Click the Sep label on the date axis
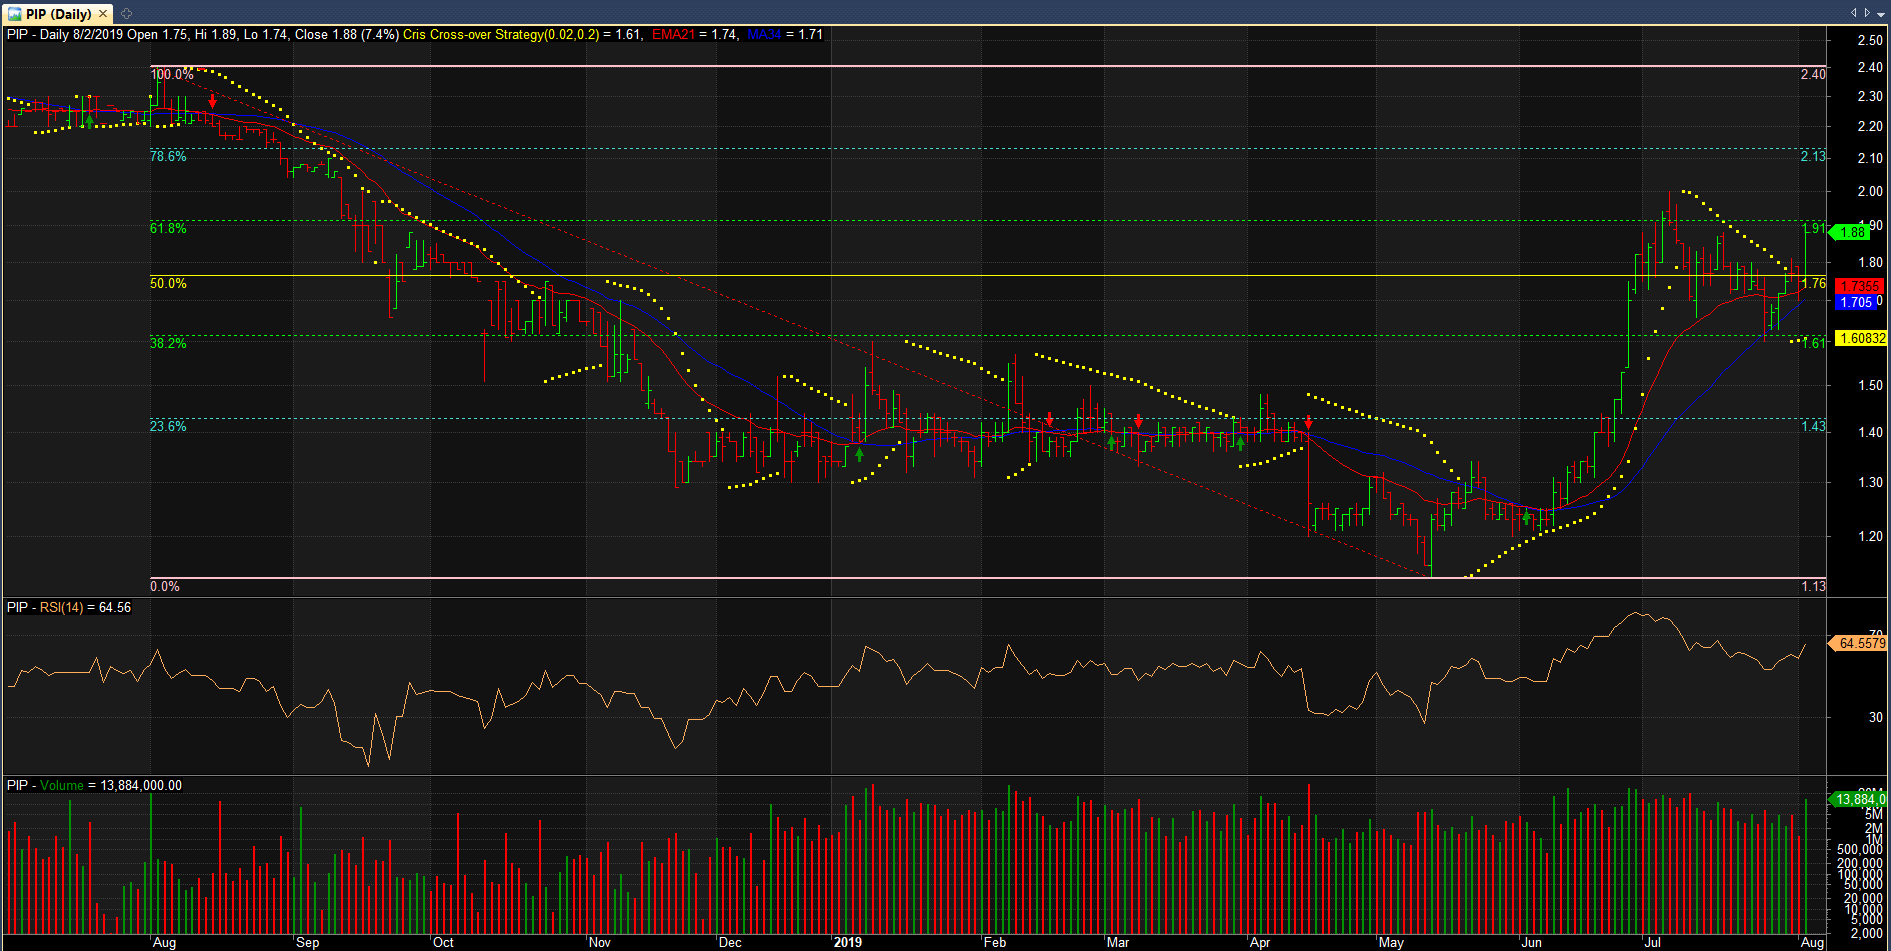This screenshot has height=951, width=1891. click(308, 942)
